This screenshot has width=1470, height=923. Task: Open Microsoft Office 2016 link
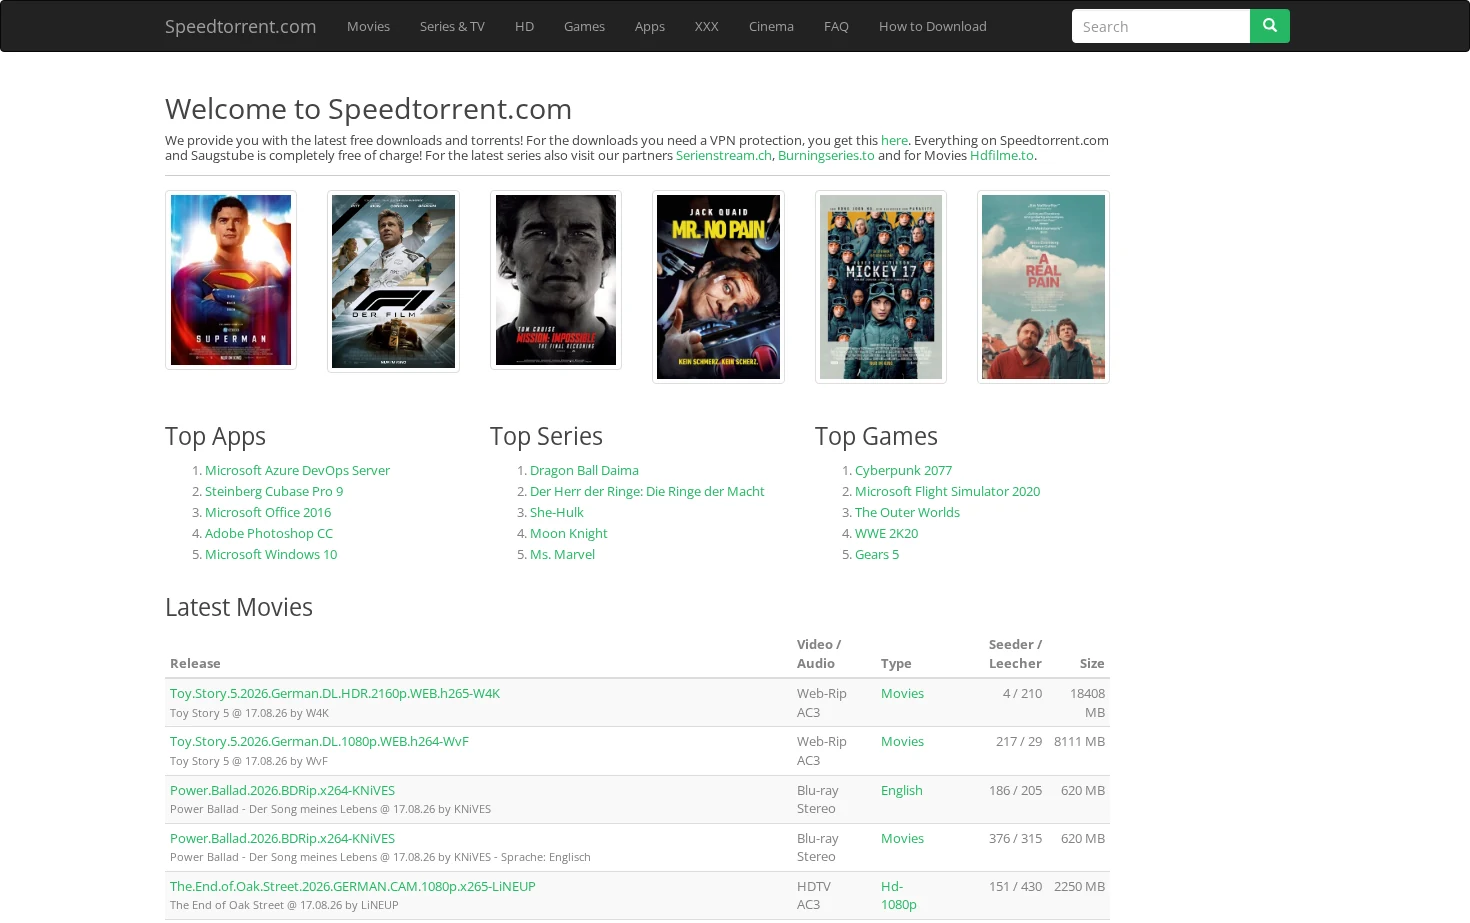tap(268, 512)
